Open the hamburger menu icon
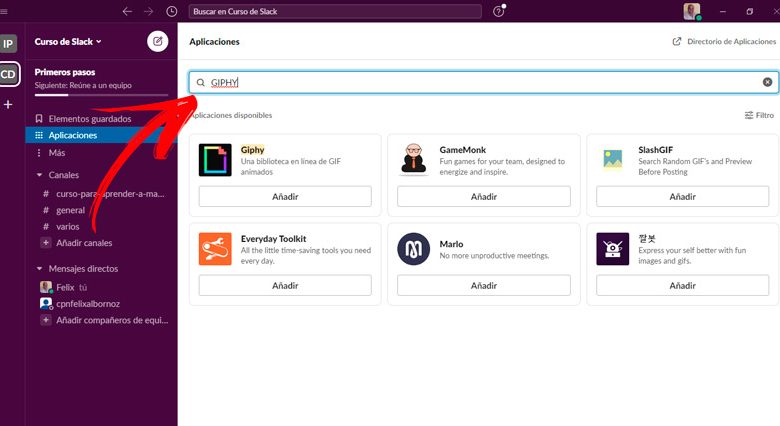This screenshot has height=426, width=780. click(x=3, y=11)
